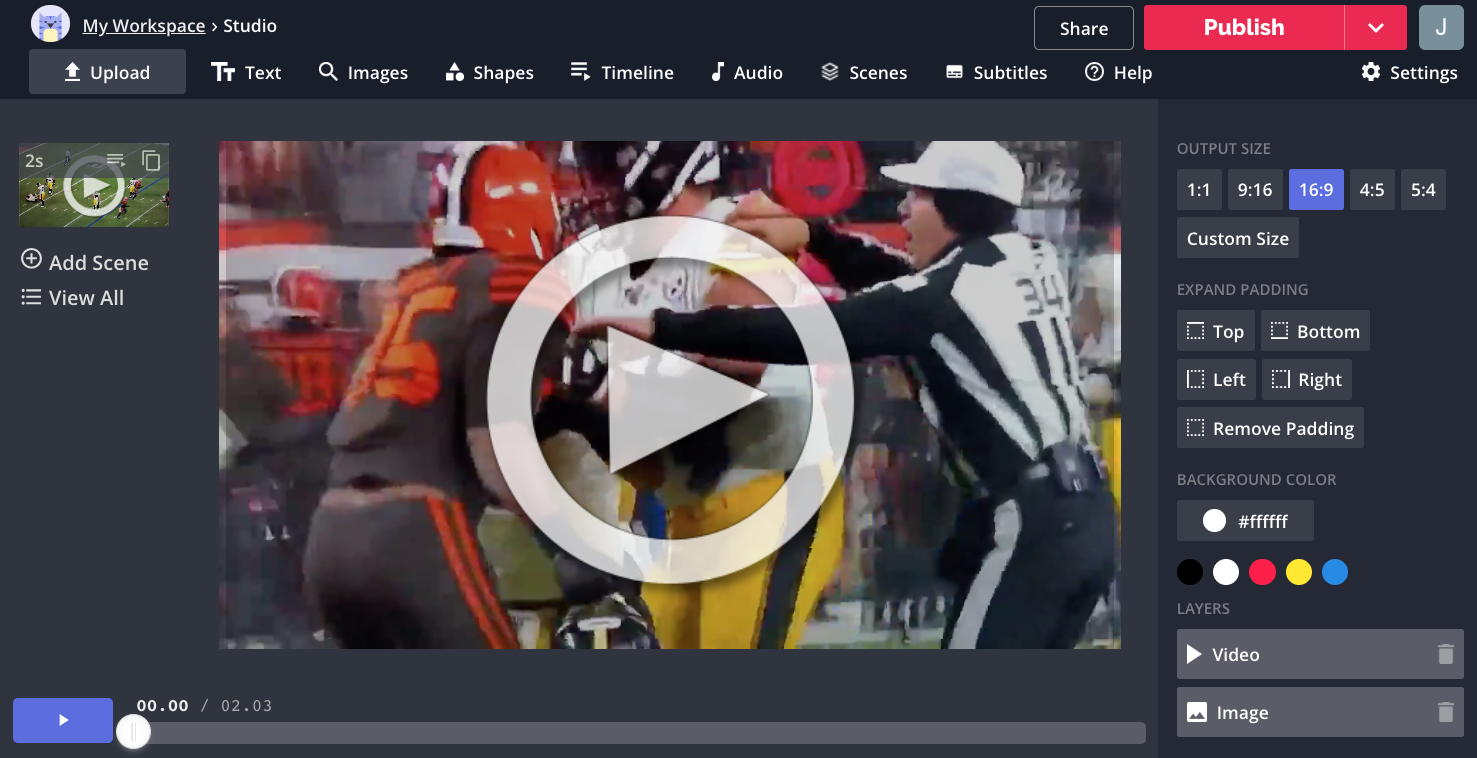Open the Settings gear

click(1409, 72)
